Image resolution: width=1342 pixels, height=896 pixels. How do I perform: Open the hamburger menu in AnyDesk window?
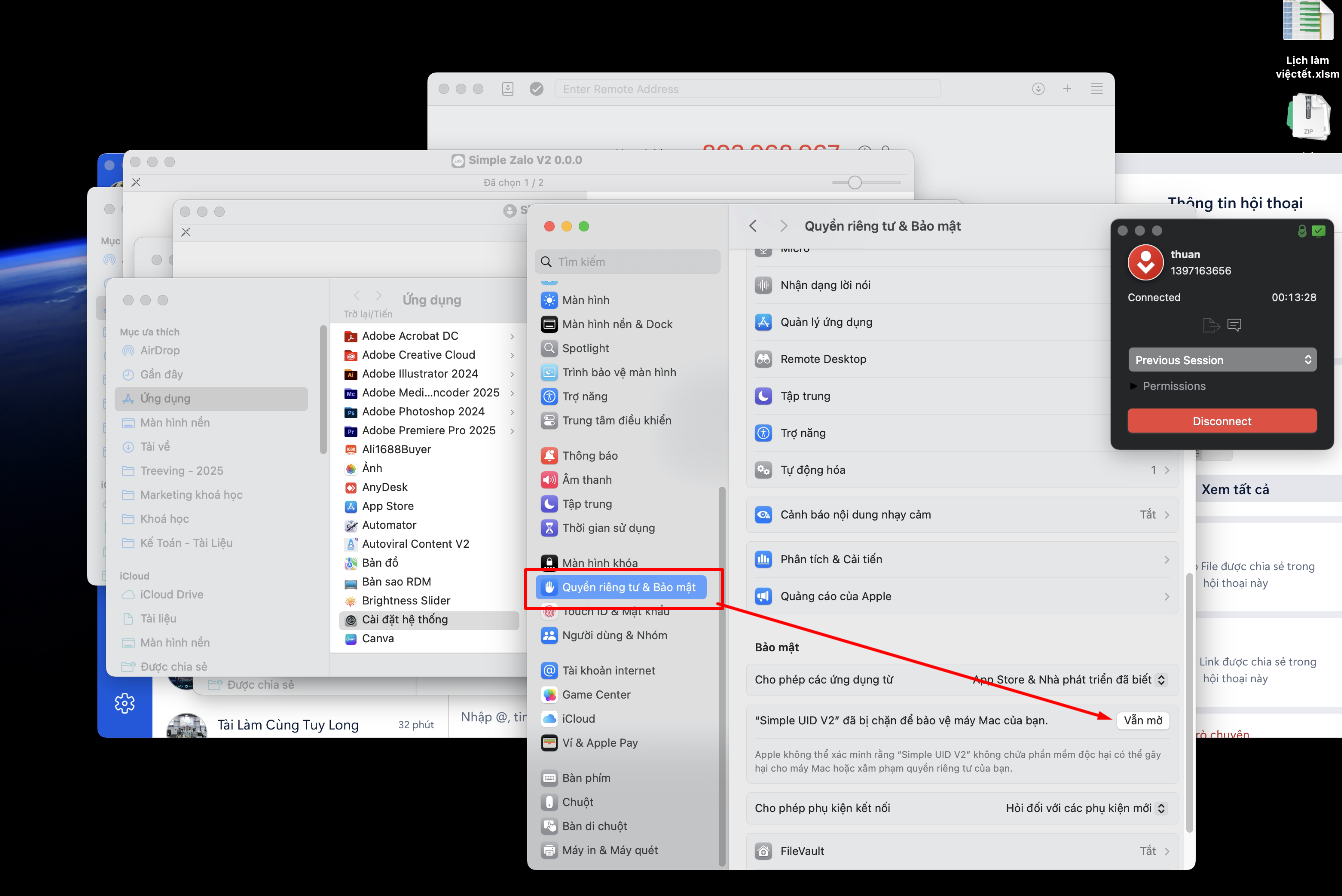click(x=1097, y=89)
